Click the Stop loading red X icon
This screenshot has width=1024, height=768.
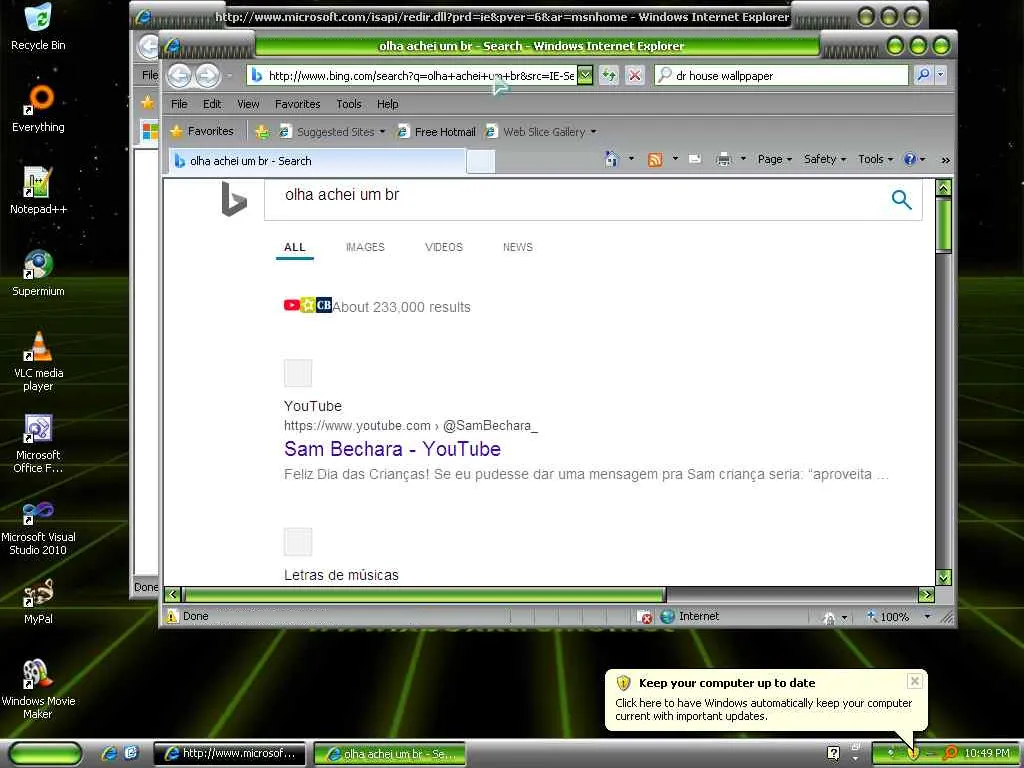(635, 75)
